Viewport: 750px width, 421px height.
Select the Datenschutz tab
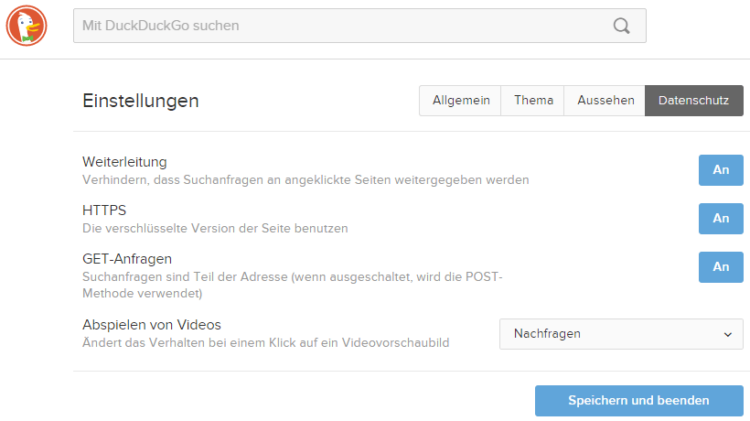693,101
